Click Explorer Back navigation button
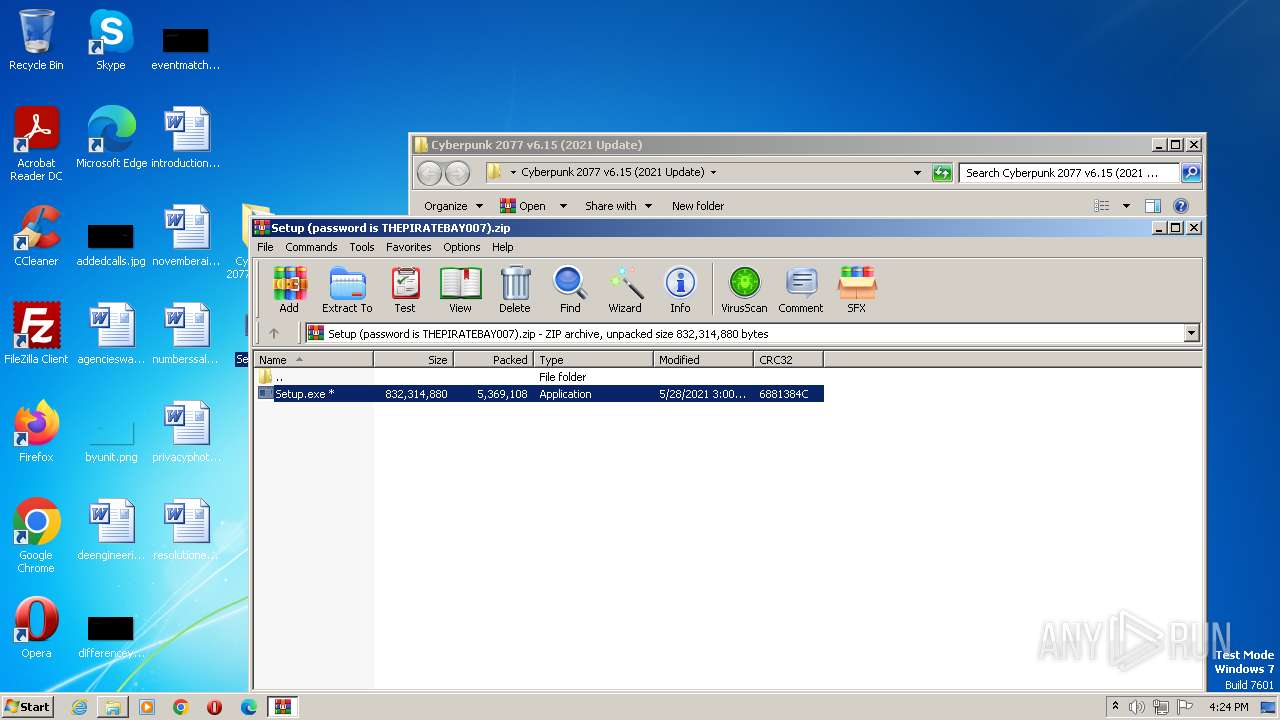The image size is (1280, 720). (x=429, y=173)
